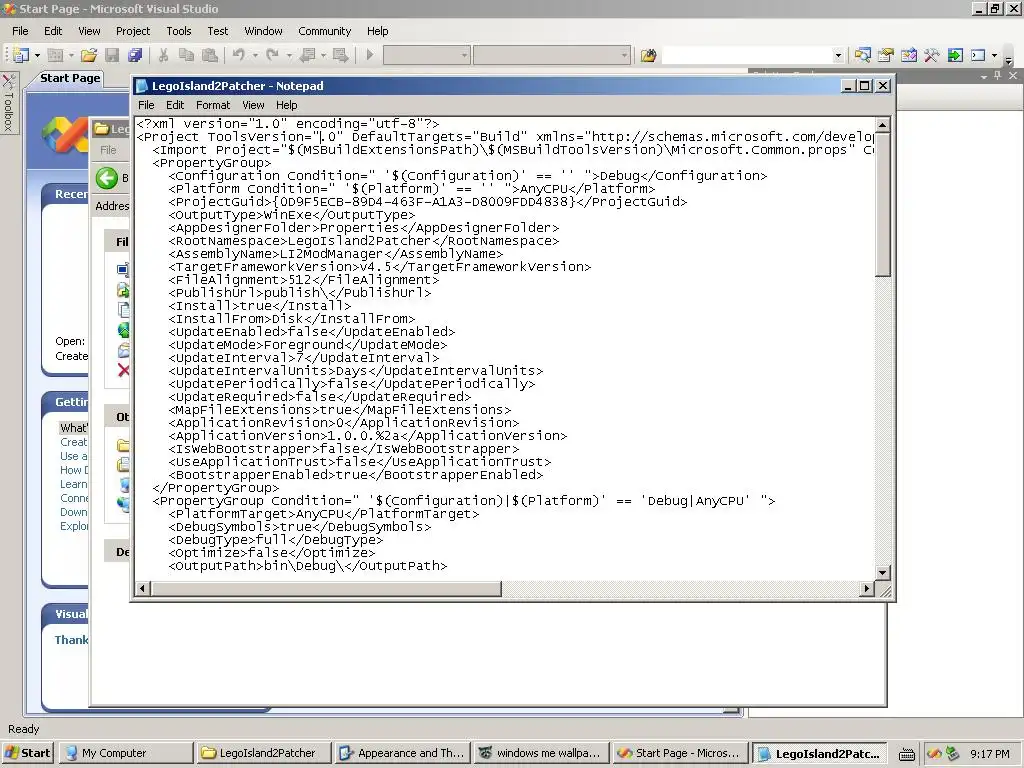Click the green Back arrow in Explorer window

pos(107,178)
